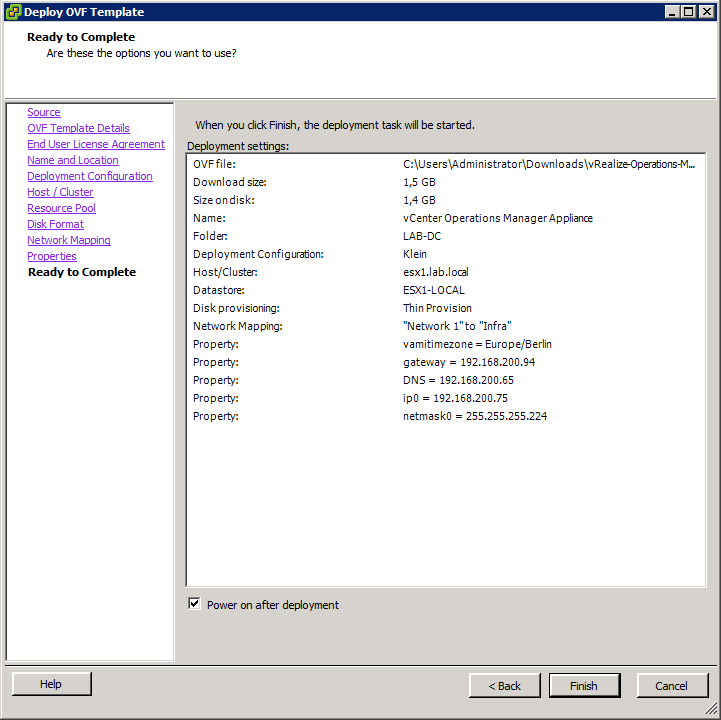Maximize the Deploy OVF Template window
721x720 pixels.
688,12
